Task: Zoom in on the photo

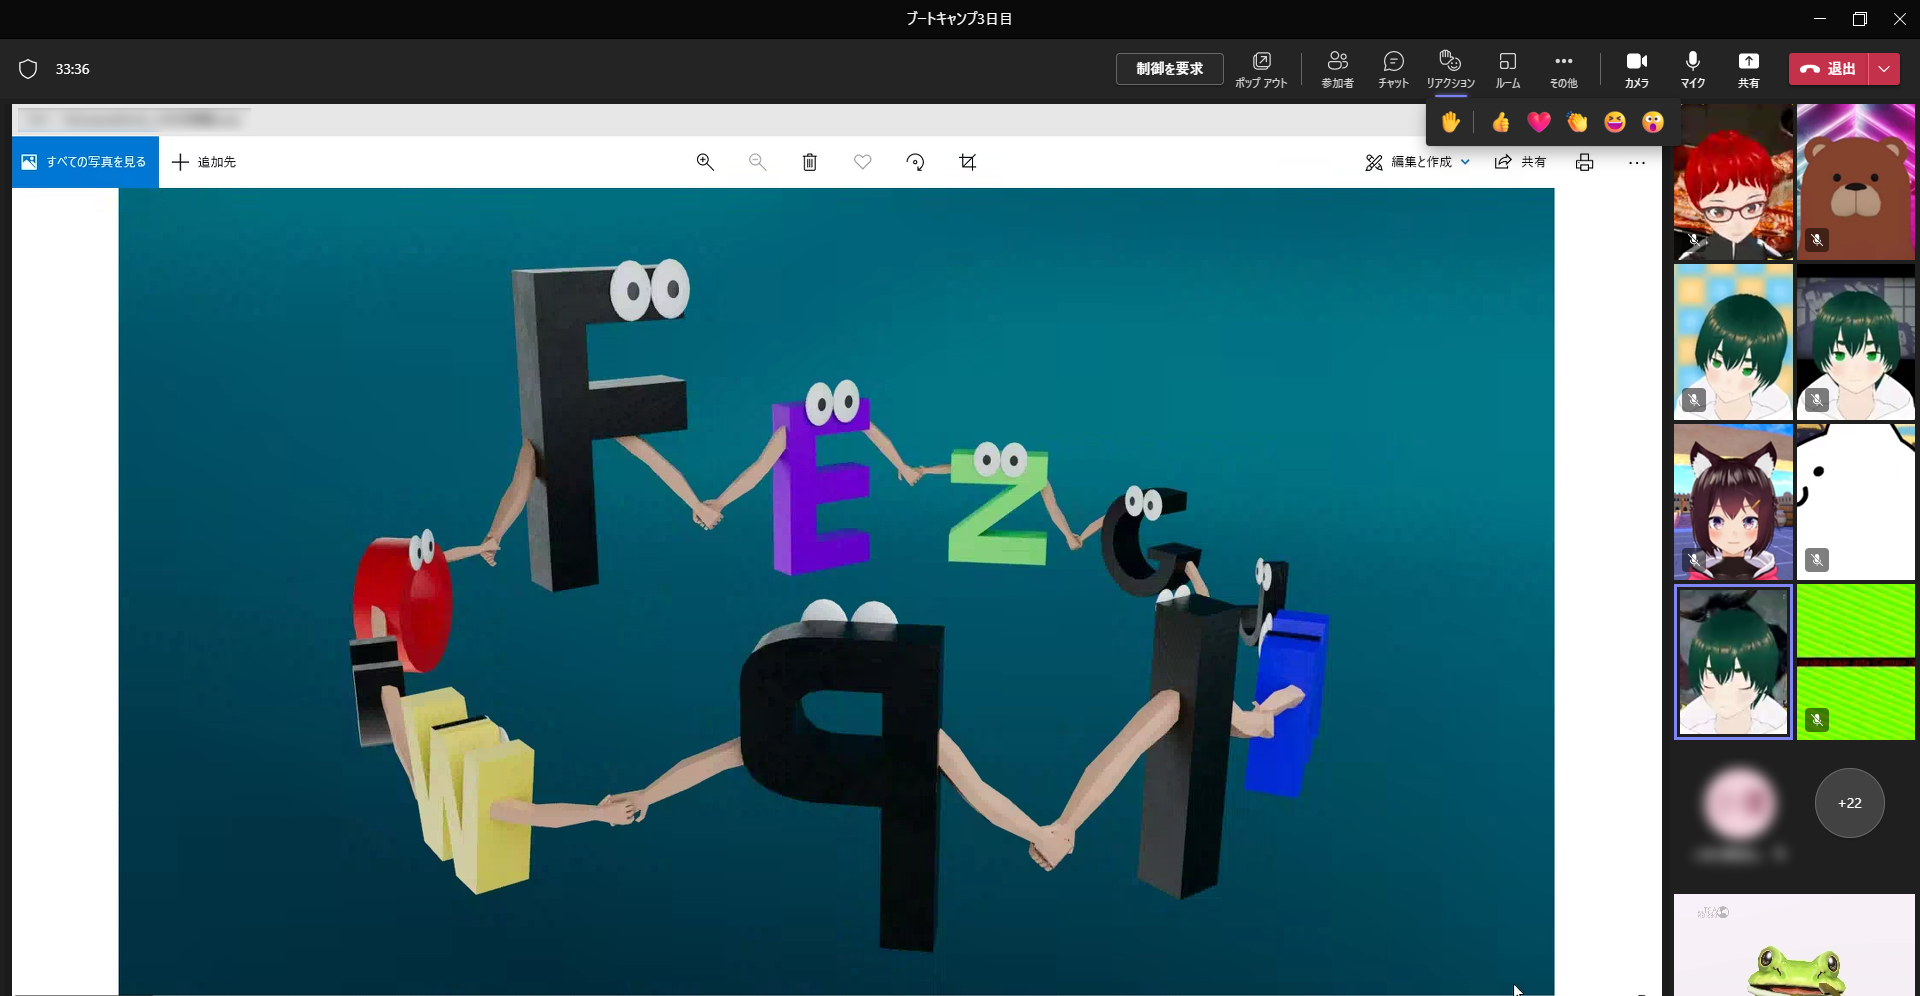Action: [x=705, y=162]
